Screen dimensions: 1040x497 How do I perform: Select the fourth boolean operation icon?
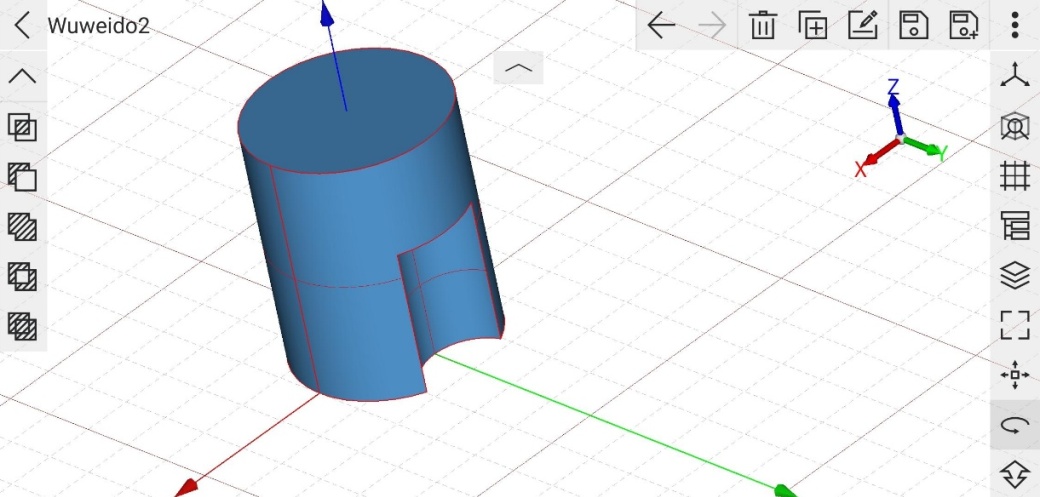pyautogui.click(x=23, y=277)
